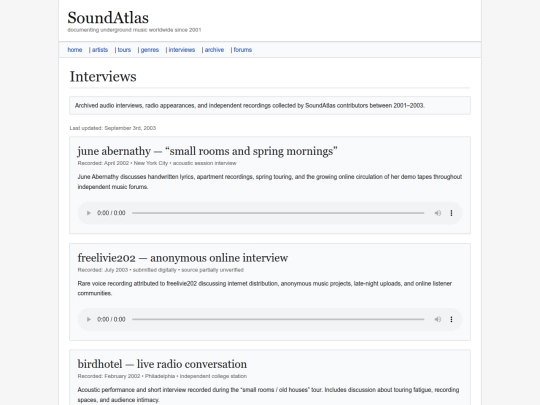The width and height of the screenshot is (540, 405).
Task: Mute the june abernathy audio player
Action: point(438,213)
